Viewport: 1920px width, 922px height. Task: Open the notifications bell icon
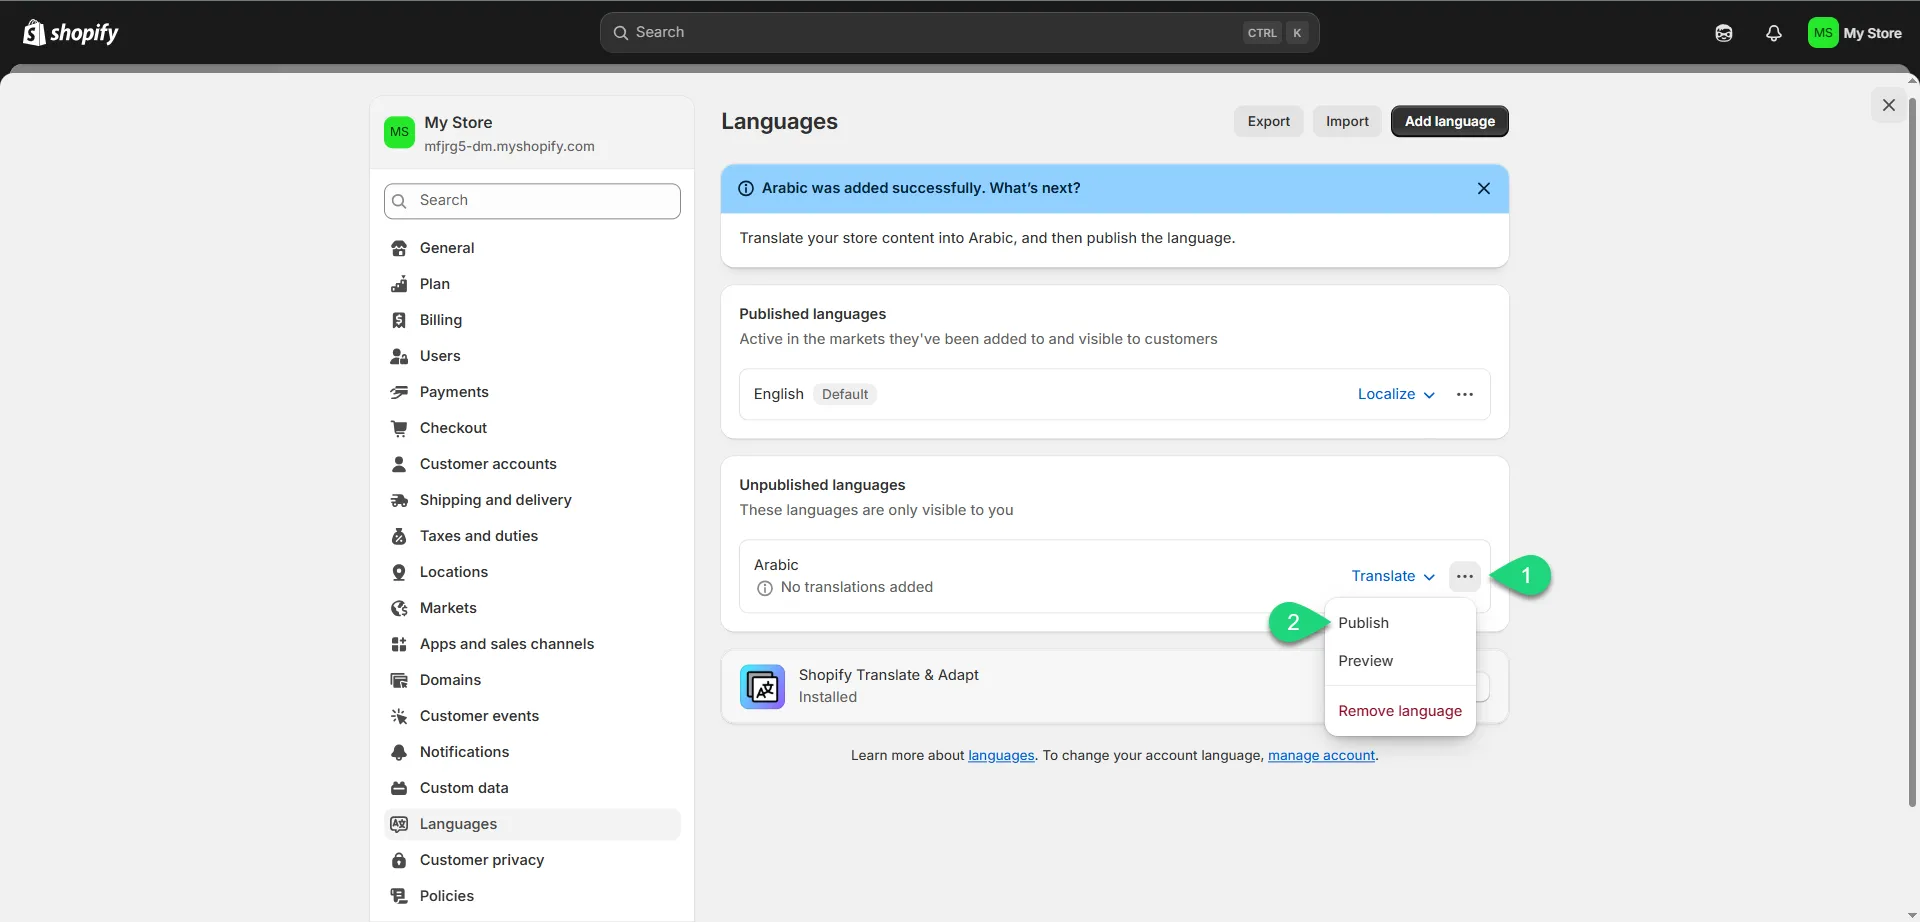(1773, 33)
